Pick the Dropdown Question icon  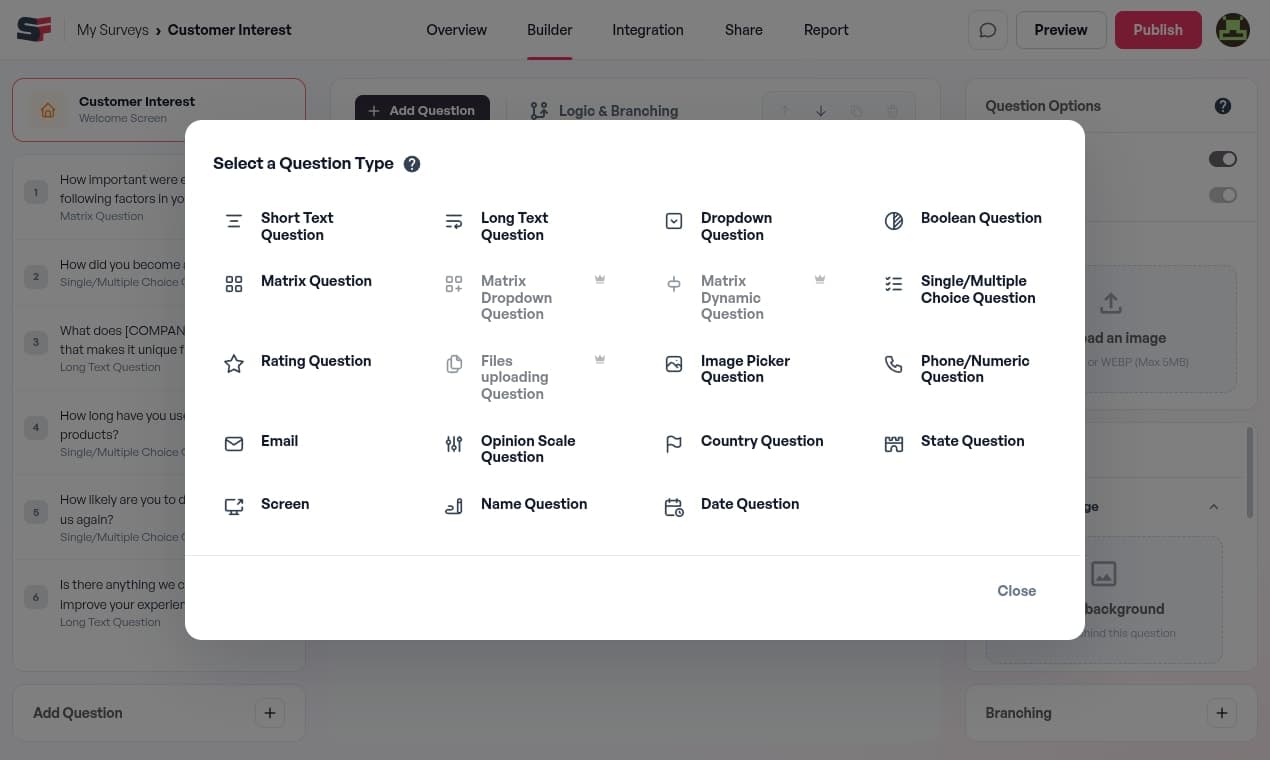tap(674, 221)
